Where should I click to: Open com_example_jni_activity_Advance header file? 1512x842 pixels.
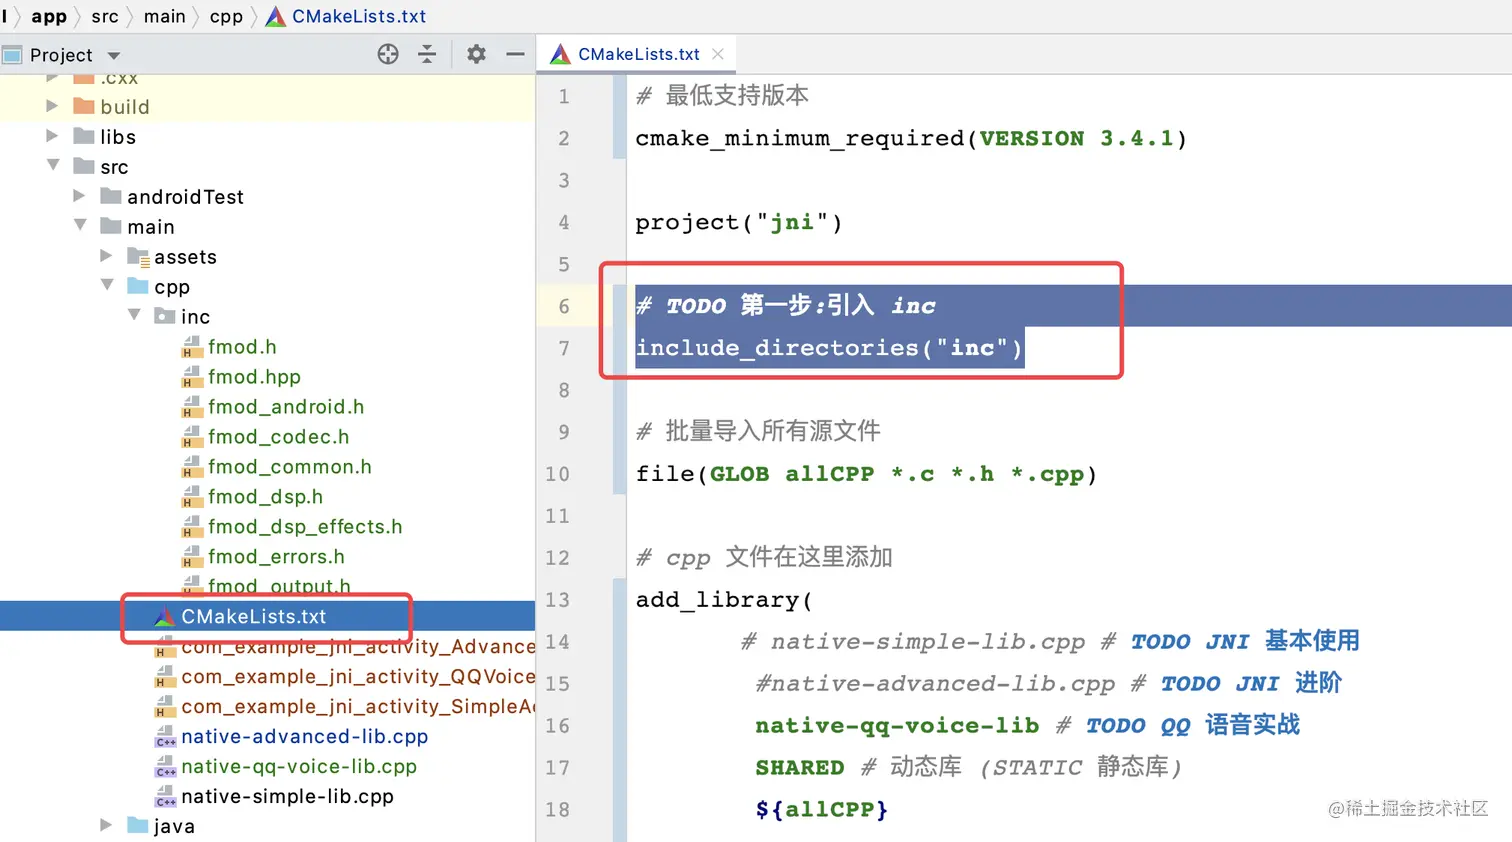(x=358, y=647)
